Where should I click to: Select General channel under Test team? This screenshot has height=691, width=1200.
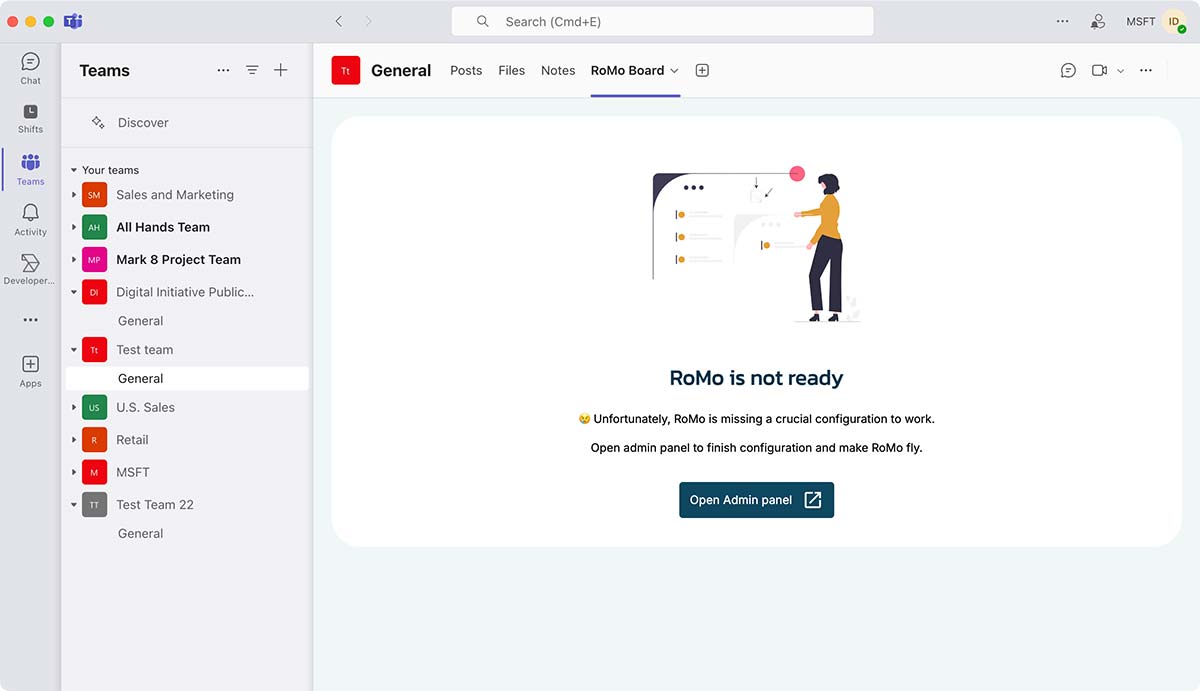click(x=187, y=378)
